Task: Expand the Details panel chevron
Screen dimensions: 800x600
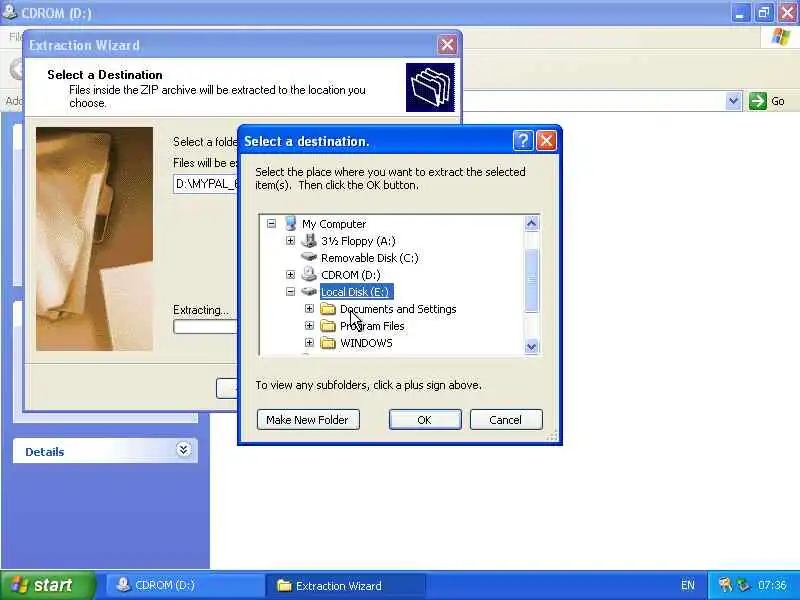Action: [x=183, y=449]
